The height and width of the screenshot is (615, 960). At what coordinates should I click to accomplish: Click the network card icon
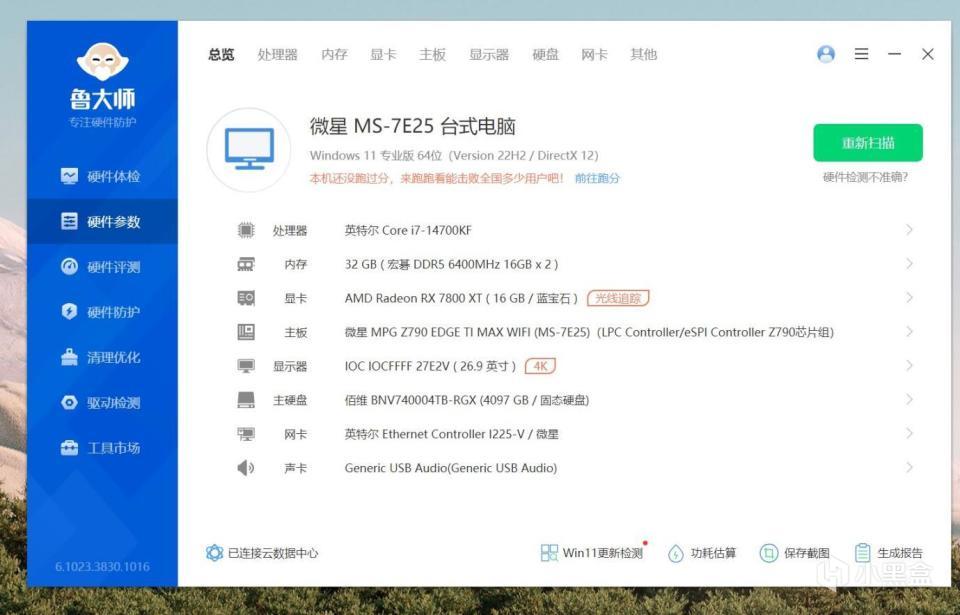(246, 434)
